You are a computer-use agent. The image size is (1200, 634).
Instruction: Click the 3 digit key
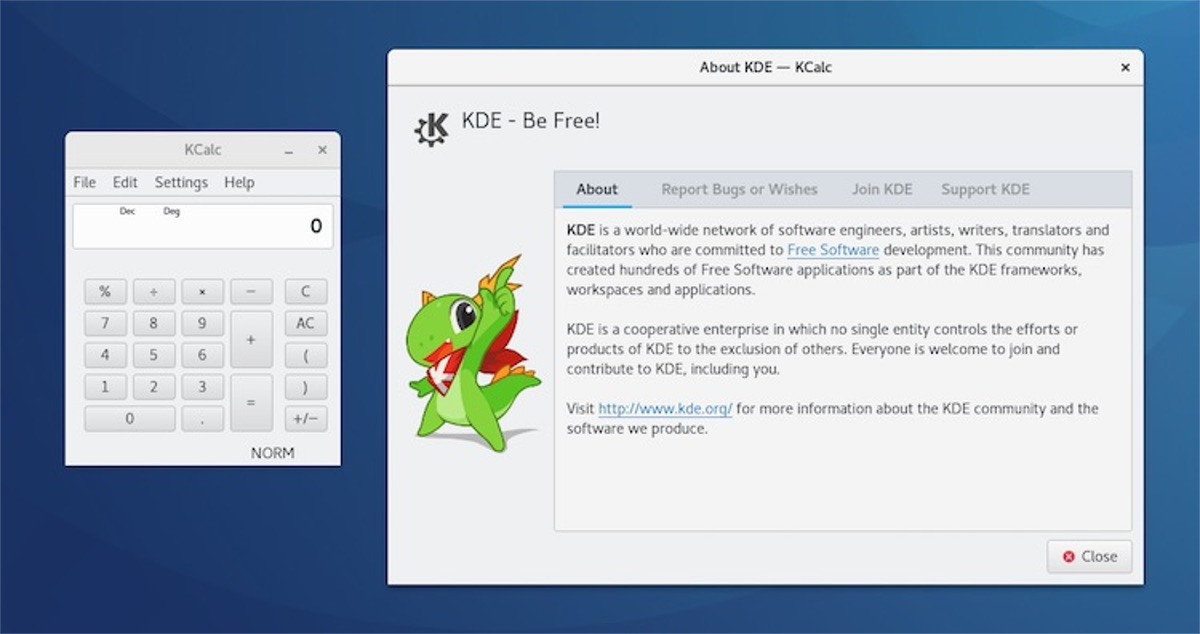(203, 387)
